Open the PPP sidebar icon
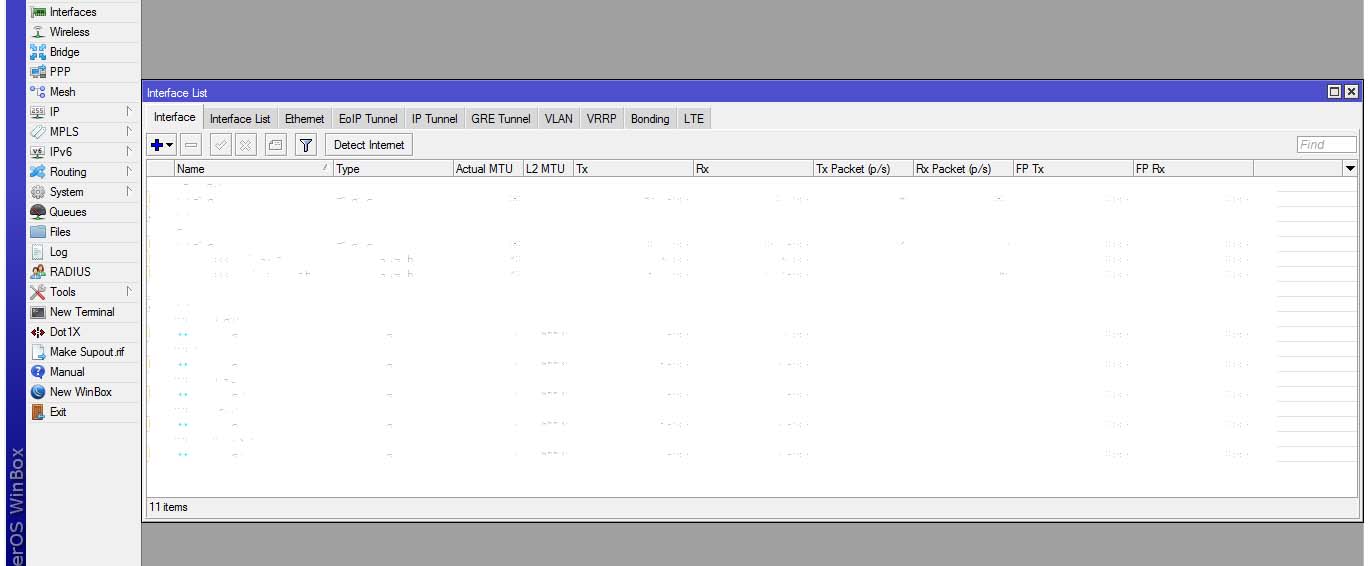Screen dimensions: 1368x566 point(38,72)
